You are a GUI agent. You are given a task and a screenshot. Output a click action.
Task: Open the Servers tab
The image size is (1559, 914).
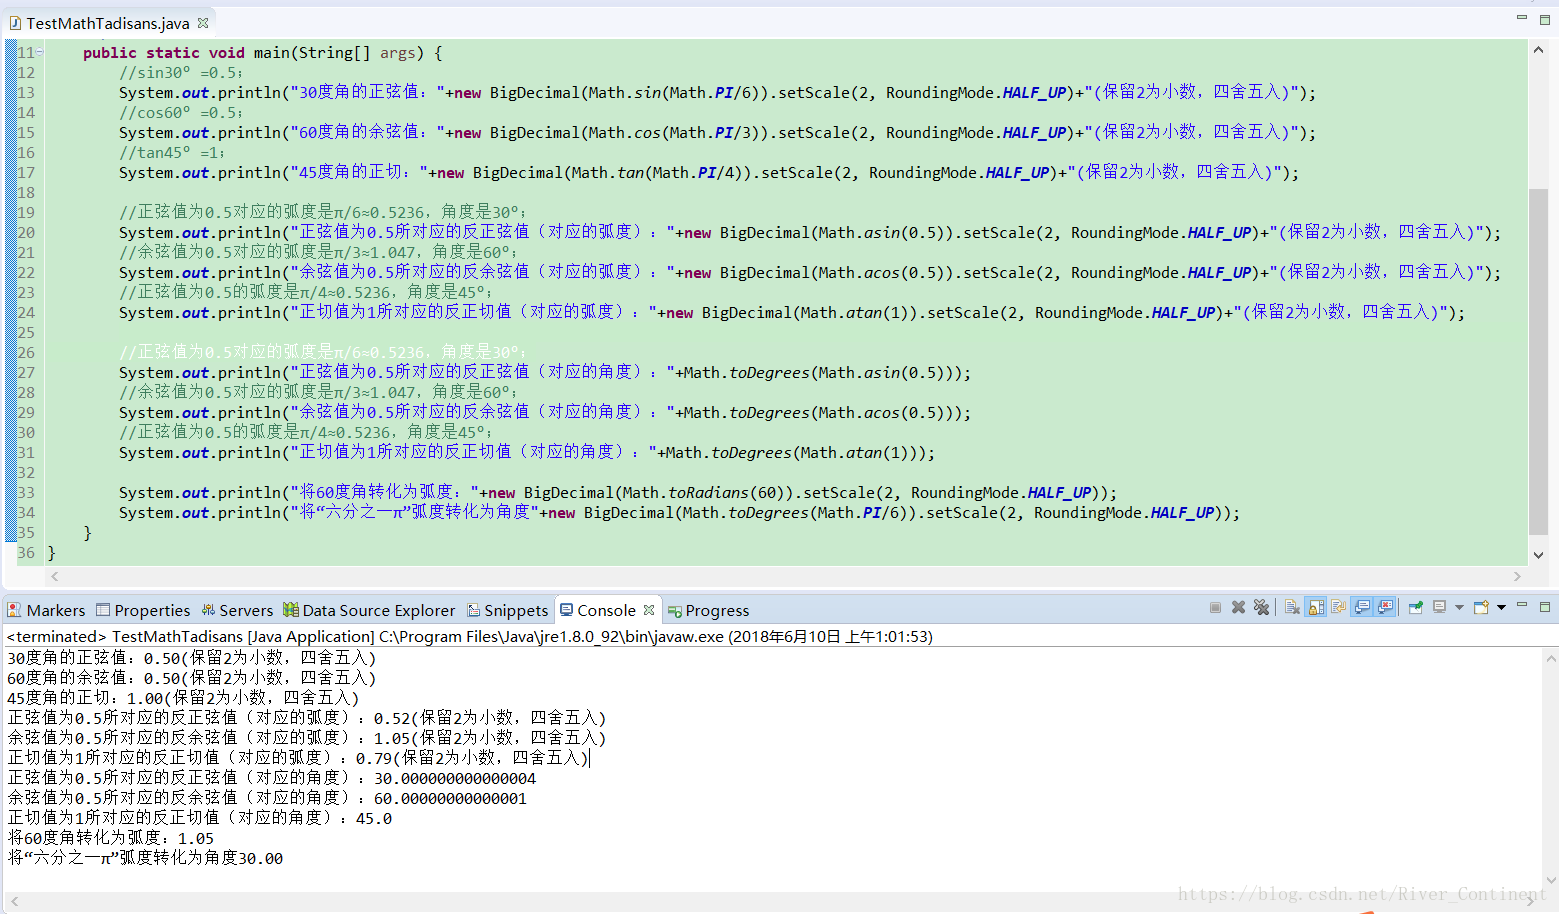coord(237,610)
